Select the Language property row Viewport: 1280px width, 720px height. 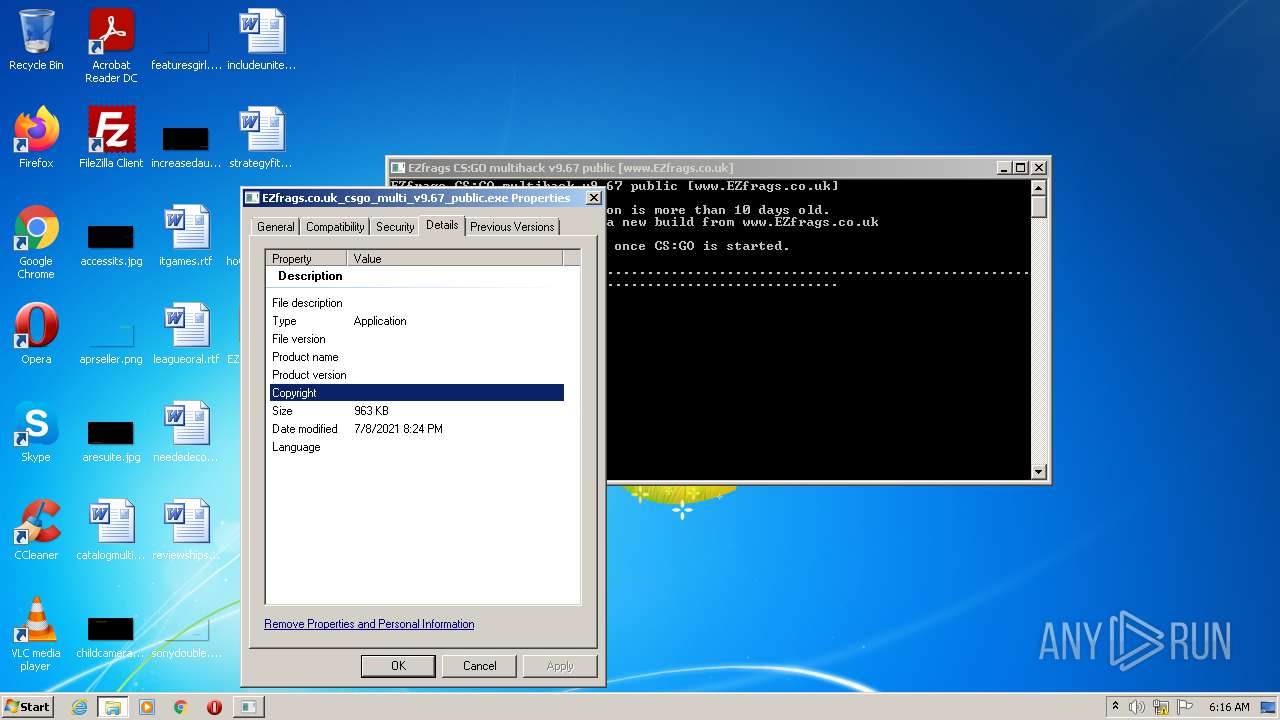[417, 447]
